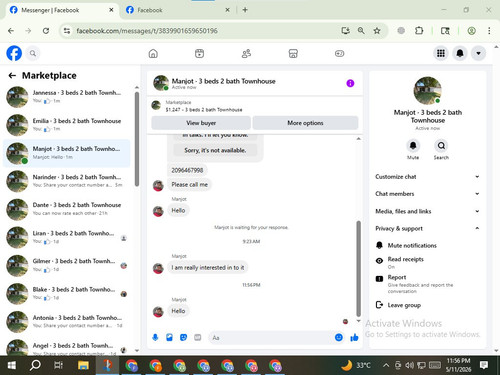Go back in browser history
The image size is (500, 375).
pos(11,31)
